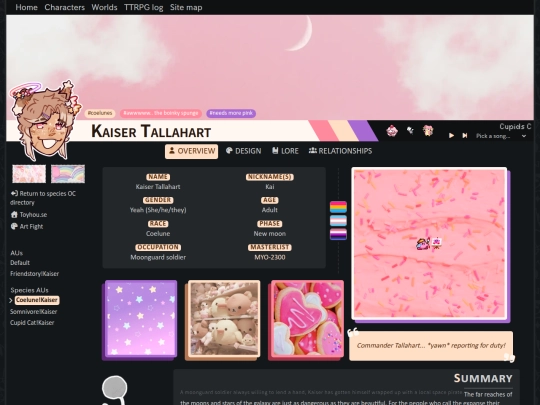This screenshot has height=405, width=540.
Task: Return to species OC directory
Action: (43, 198)
